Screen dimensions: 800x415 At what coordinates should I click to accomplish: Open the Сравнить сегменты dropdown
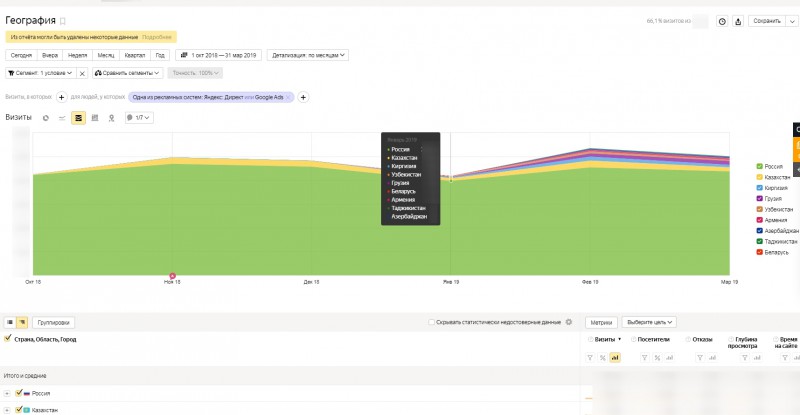coord(128,73)
